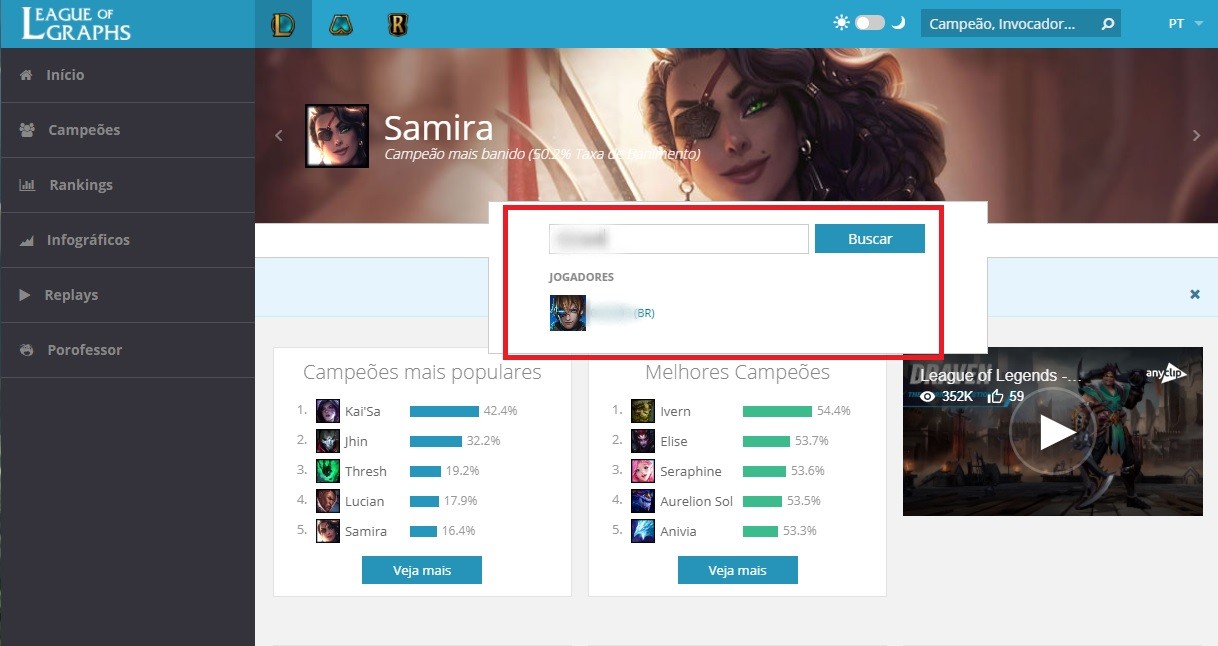Play the League of Legends video
The height and width of the screenshot is (646, 1218).
pyautogui.click(x=1053, y=431)
